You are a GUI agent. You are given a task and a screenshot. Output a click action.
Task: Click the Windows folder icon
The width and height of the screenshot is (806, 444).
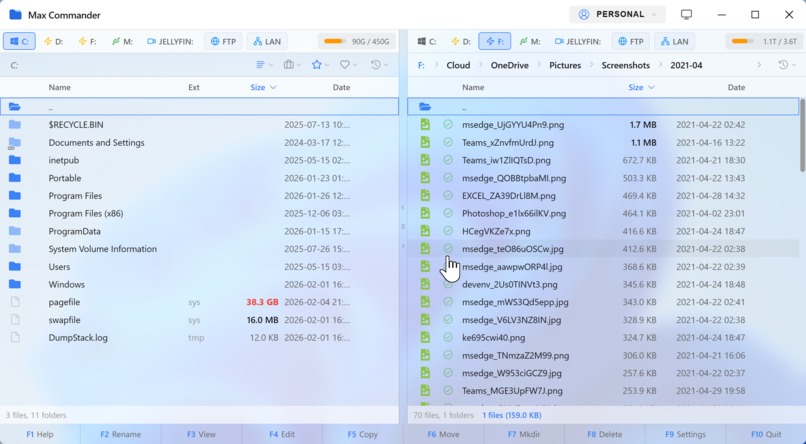[15, 284]
